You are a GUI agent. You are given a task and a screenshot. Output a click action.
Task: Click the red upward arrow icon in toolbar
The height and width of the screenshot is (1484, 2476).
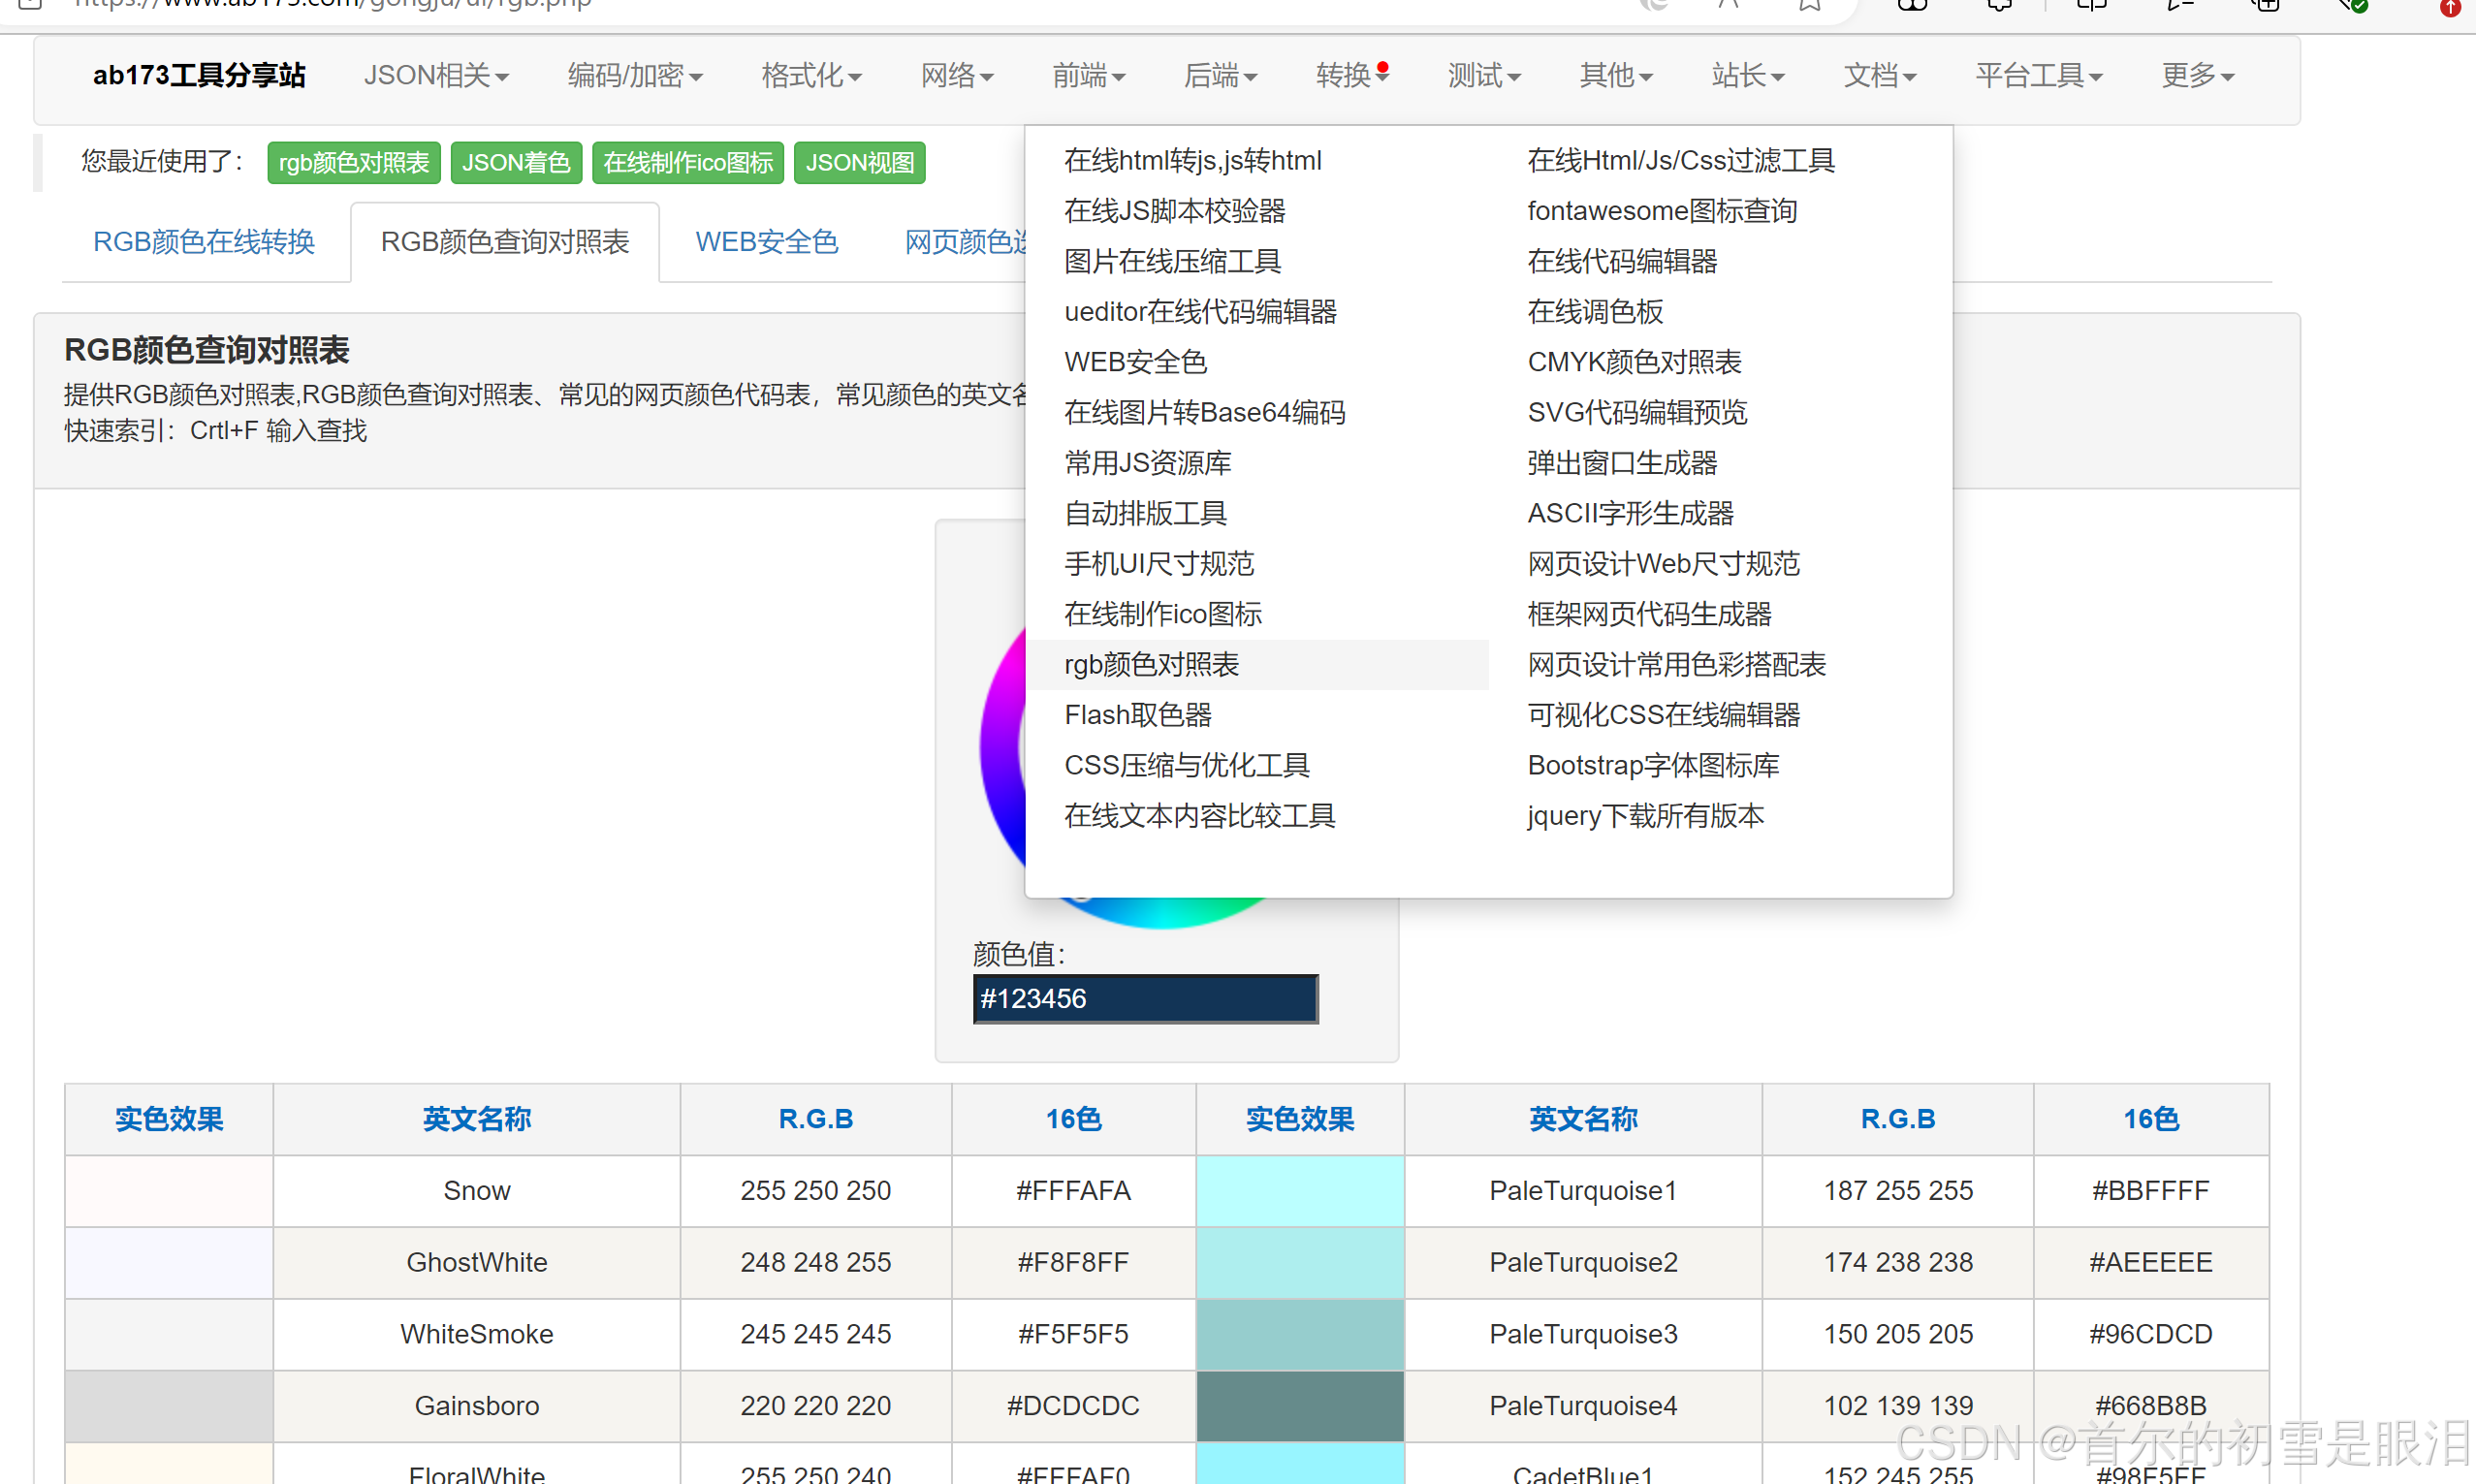pyautogui.click(x=2450, y=8)
